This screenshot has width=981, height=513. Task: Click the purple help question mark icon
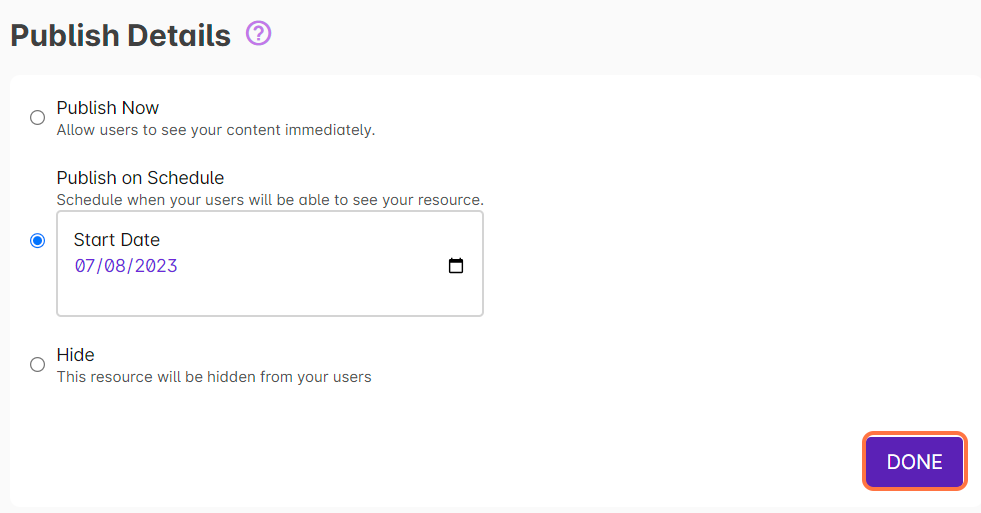coord(258,34)
